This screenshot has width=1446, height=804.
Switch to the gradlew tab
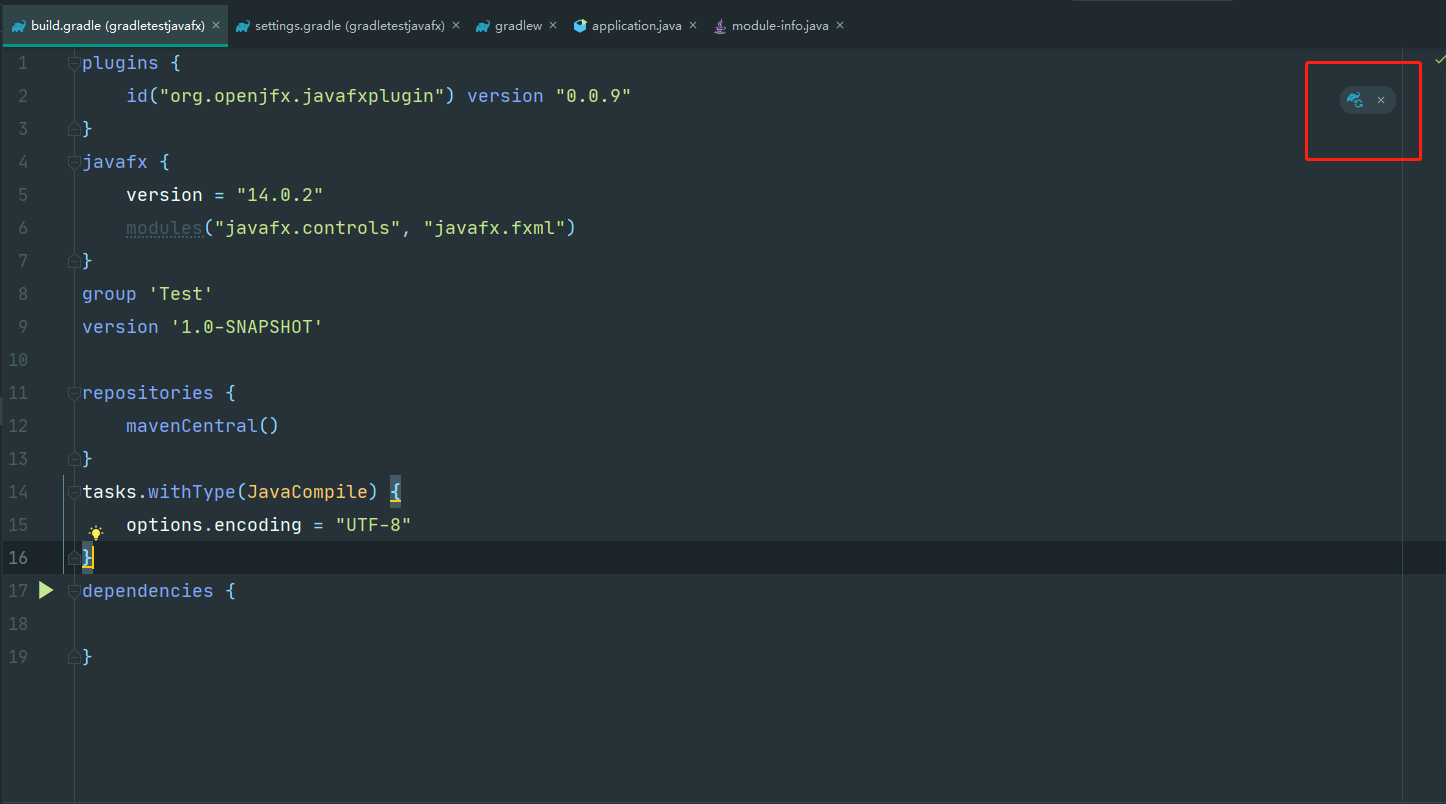518,26
